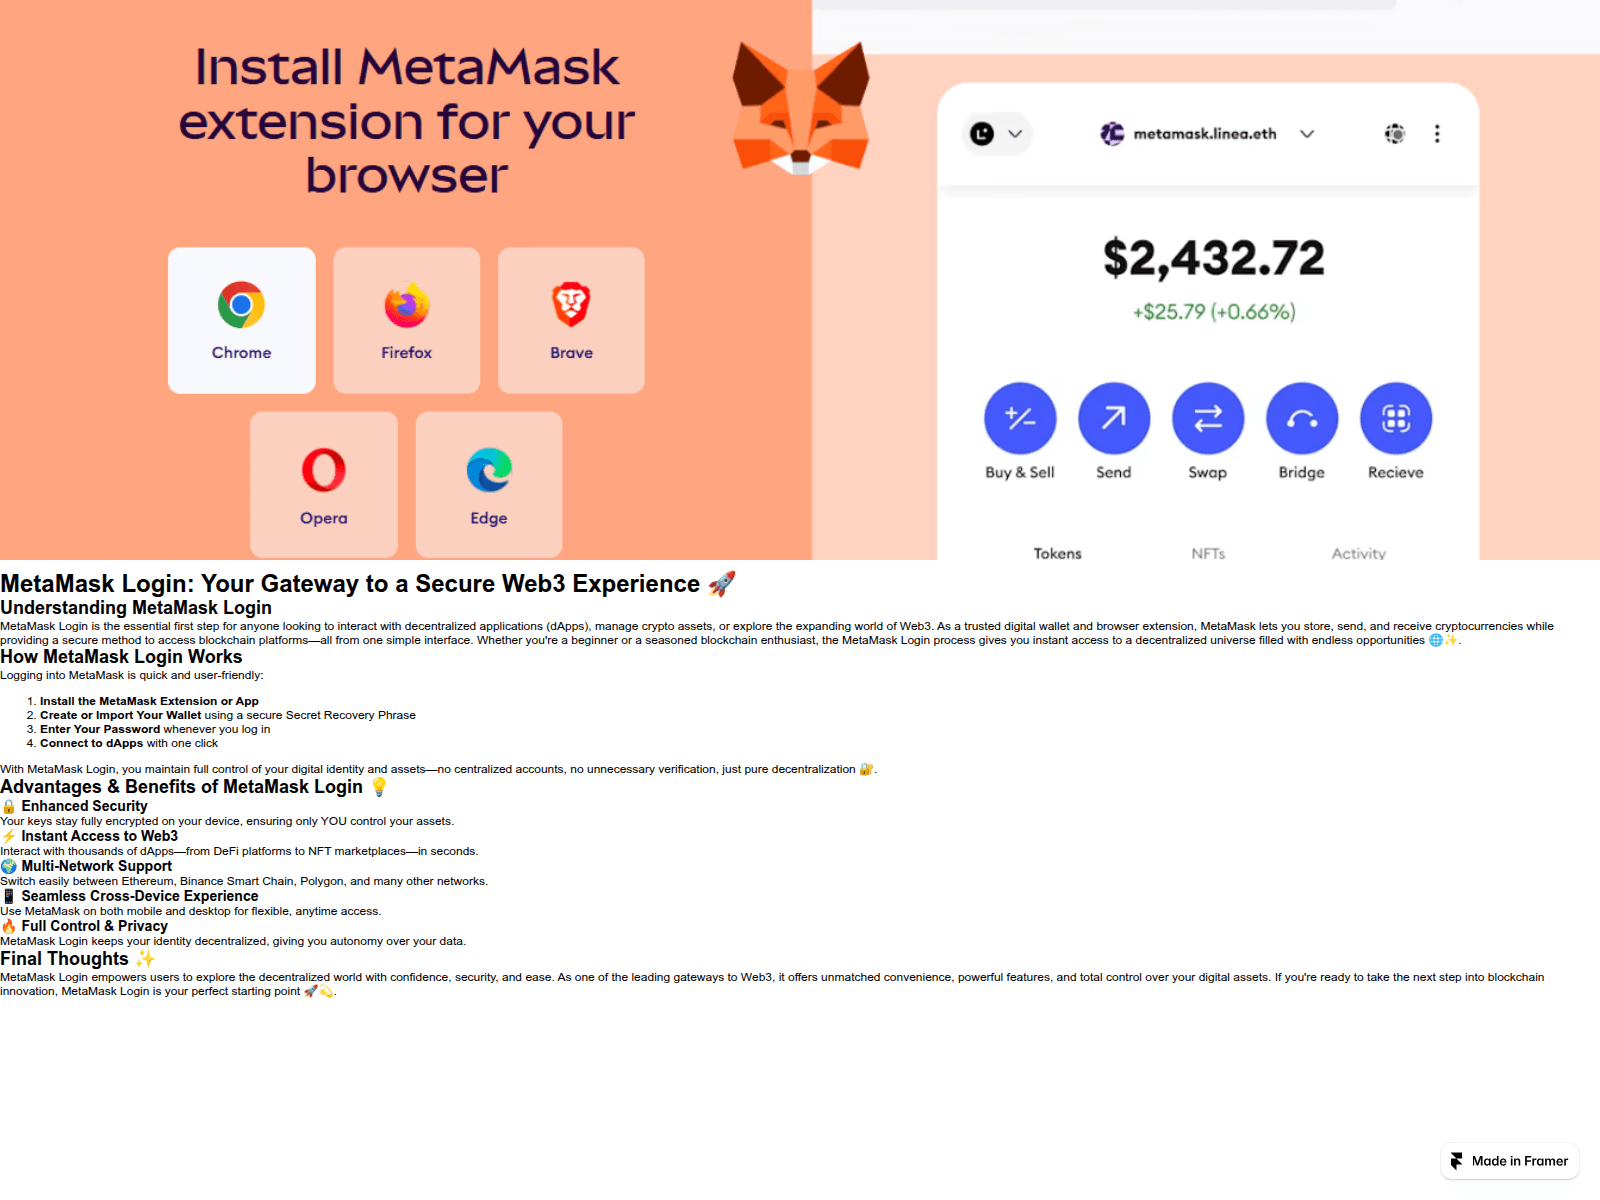Click the Final Thoughts heading
Image resolution: width=1600 pixels, height=1200 pixels.
[x=78, y=959]
